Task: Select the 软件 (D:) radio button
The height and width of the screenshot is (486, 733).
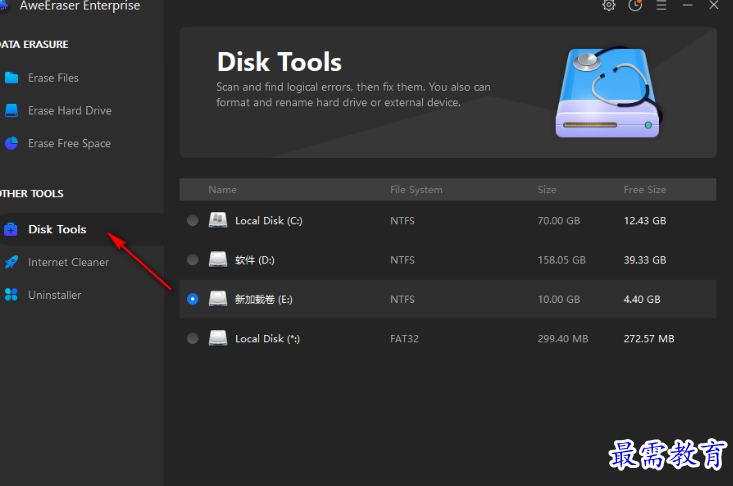Action: point(193,260)
